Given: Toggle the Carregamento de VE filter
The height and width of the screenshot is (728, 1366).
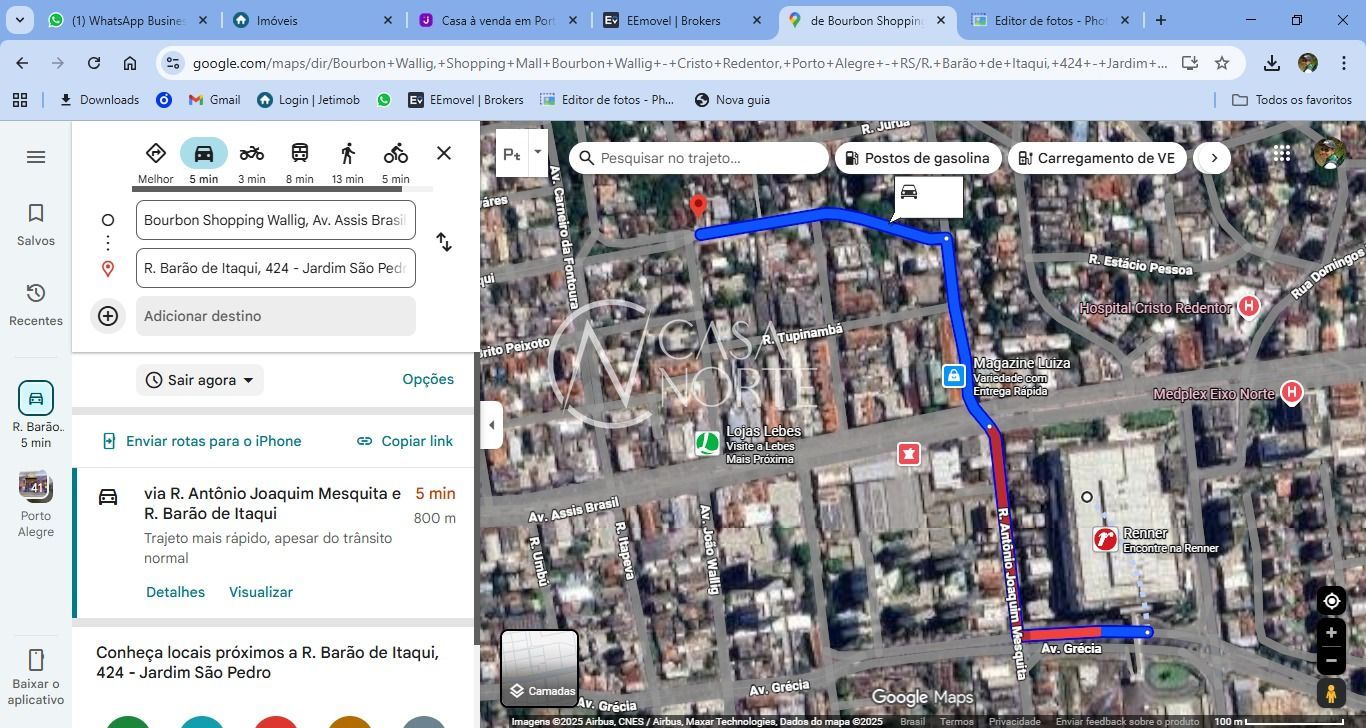Looking at the screenshot, I should [x=1096, y=158].
